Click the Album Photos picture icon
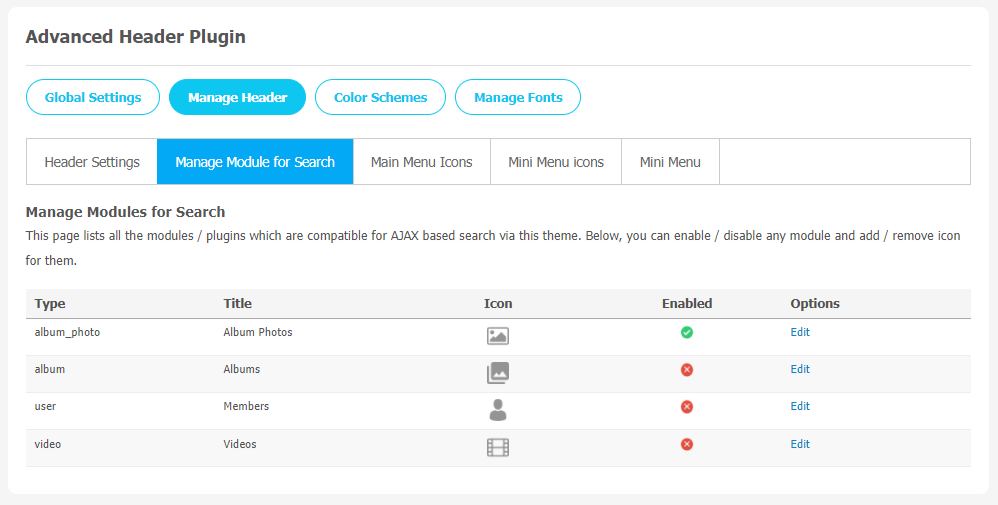Image resolution: width=998 pixels, height=505 pixels. pos(498,336)
